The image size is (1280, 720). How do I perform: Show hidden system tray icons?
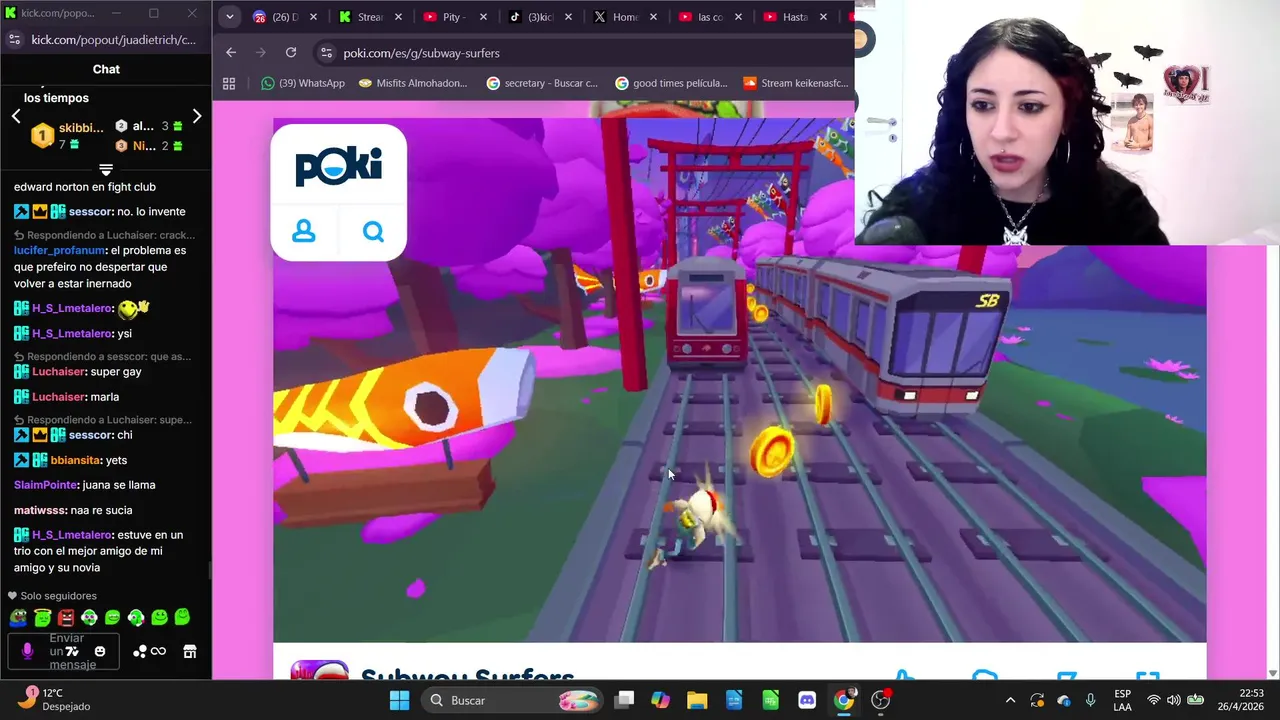1010,700
